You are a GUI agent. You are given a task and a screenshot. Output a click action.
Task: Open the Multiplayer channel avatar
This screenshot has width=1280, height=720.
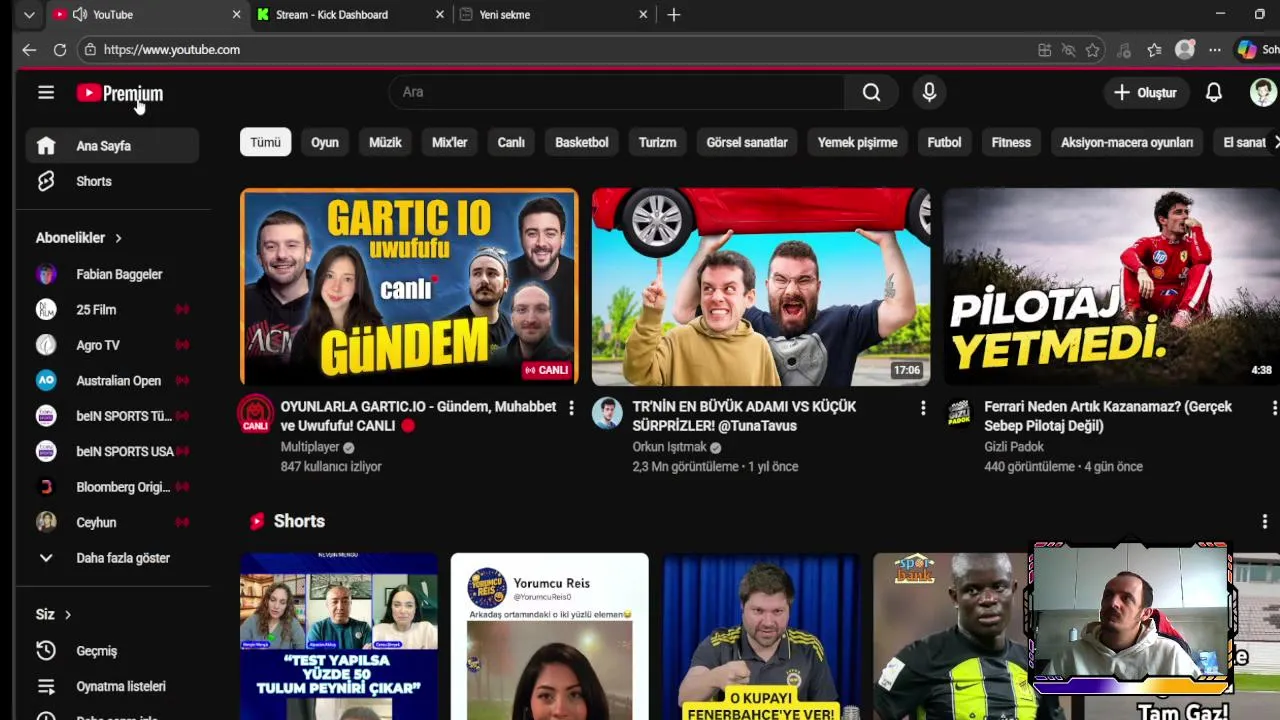tap(255, 414)
